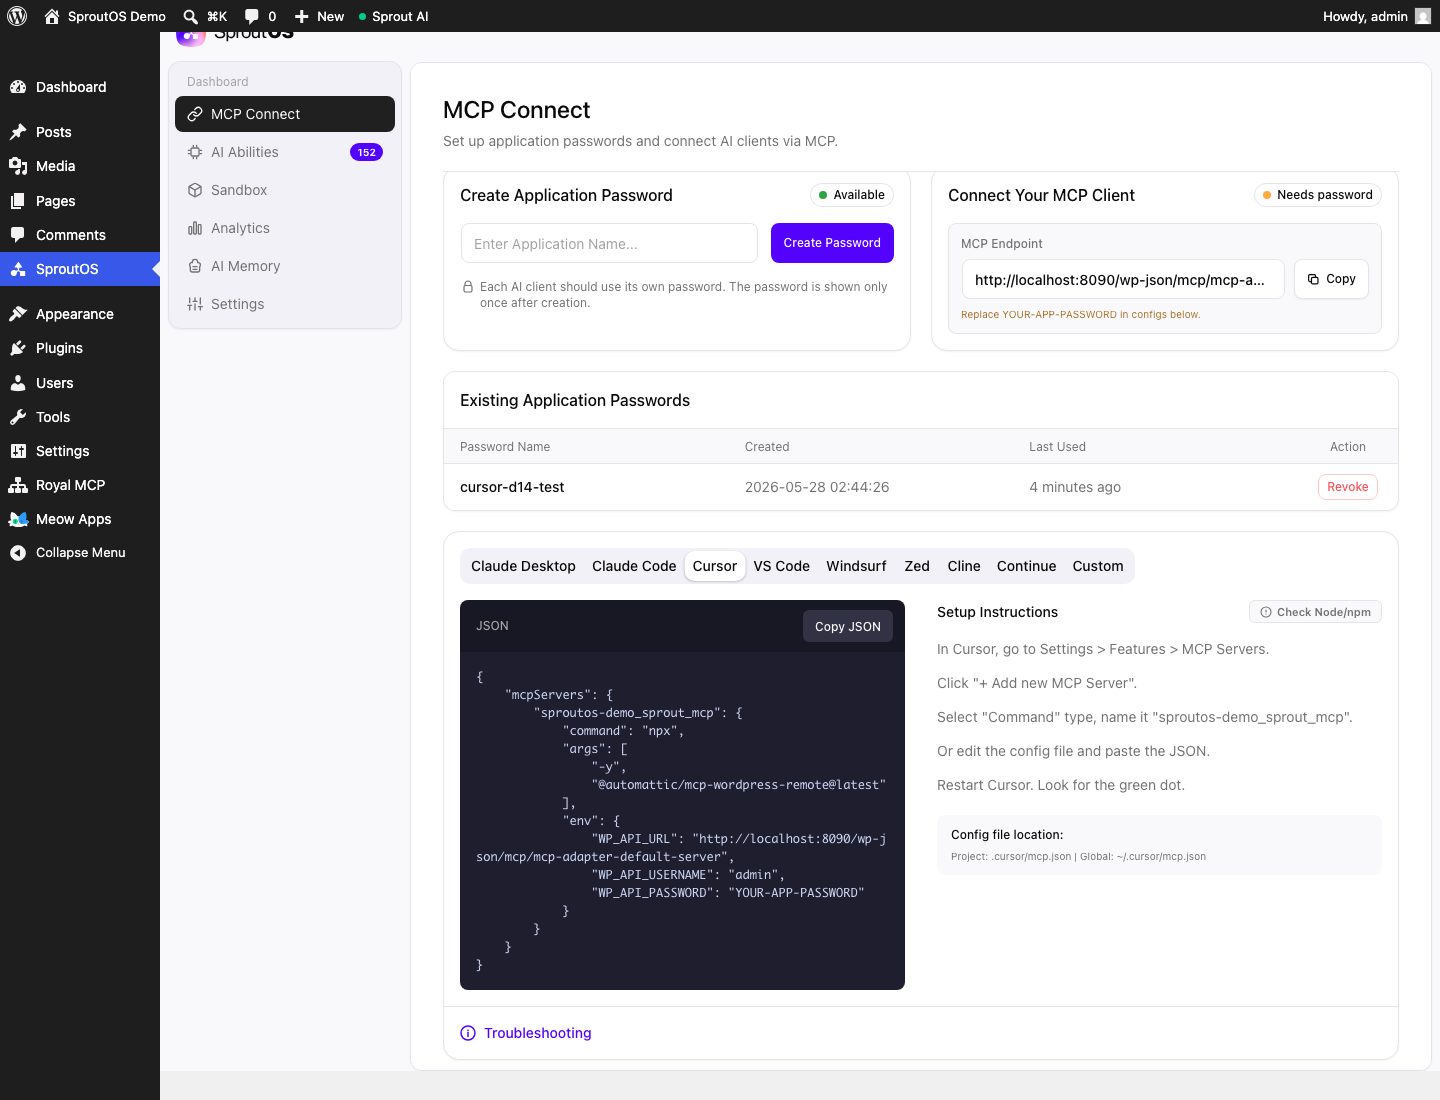Screen dimensions: 1440x1100
Task: Click the created date 2026-05-28 02:44:26
Action: tap(817, 487)
